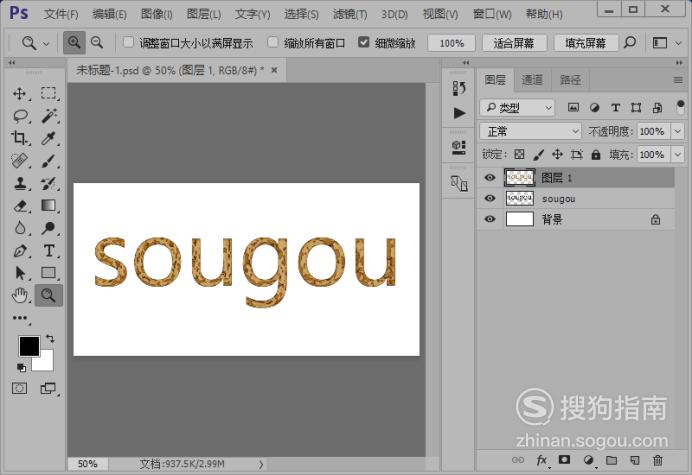Open the blend mode 正常 dropdown

530,131
